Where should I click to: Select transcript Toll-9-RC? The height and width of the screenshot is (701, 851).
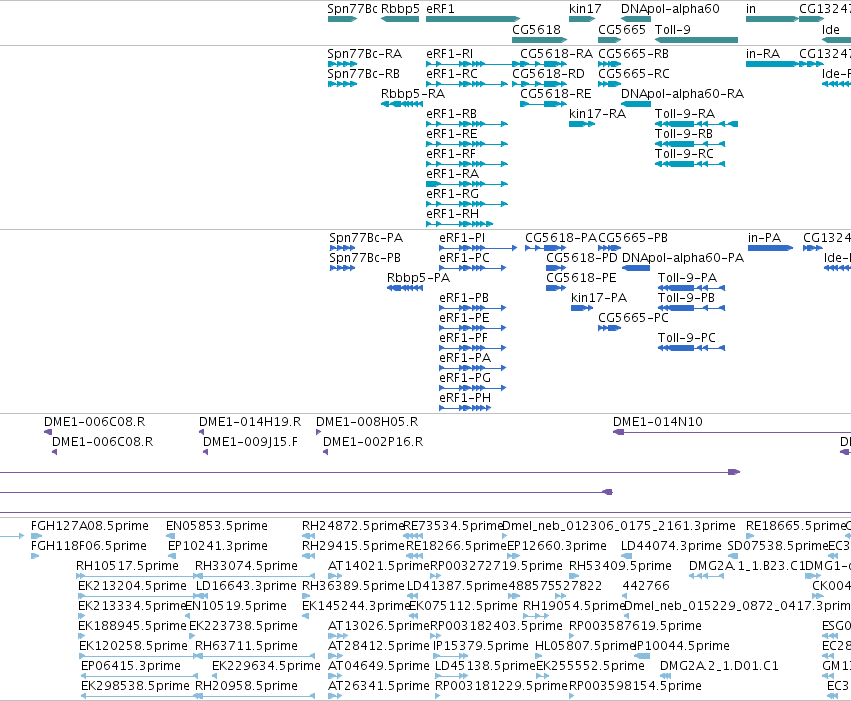click(684, 154)
